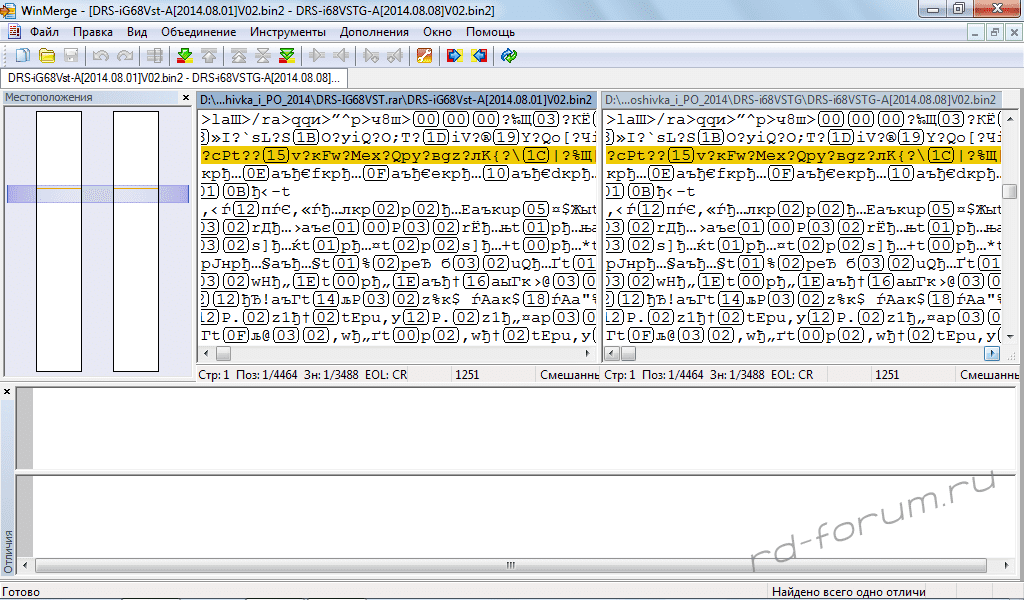The image size is (1024, 600).
Task: Refresh comparison with green-blue arrows icon
Action: pos(509,56)
